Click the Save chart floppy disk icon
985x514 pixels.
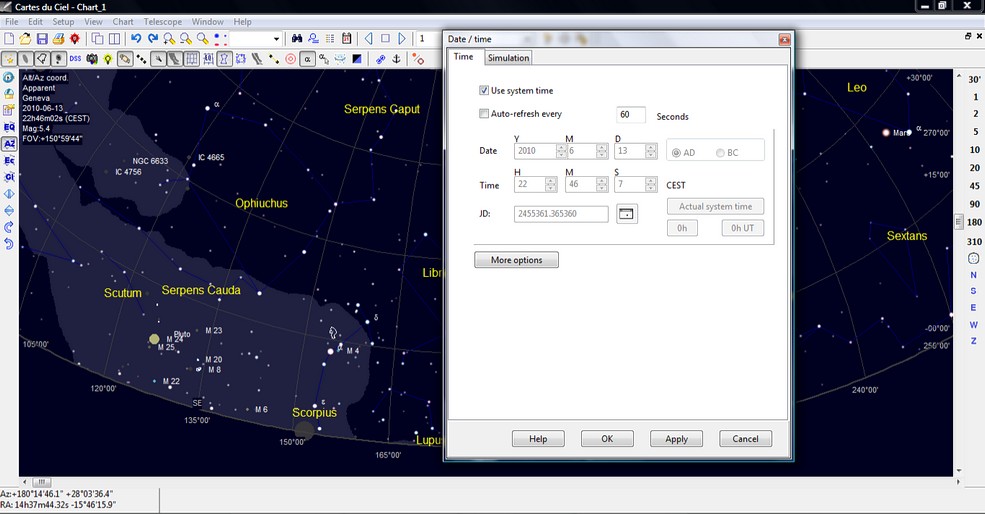[x=42, y=39]
